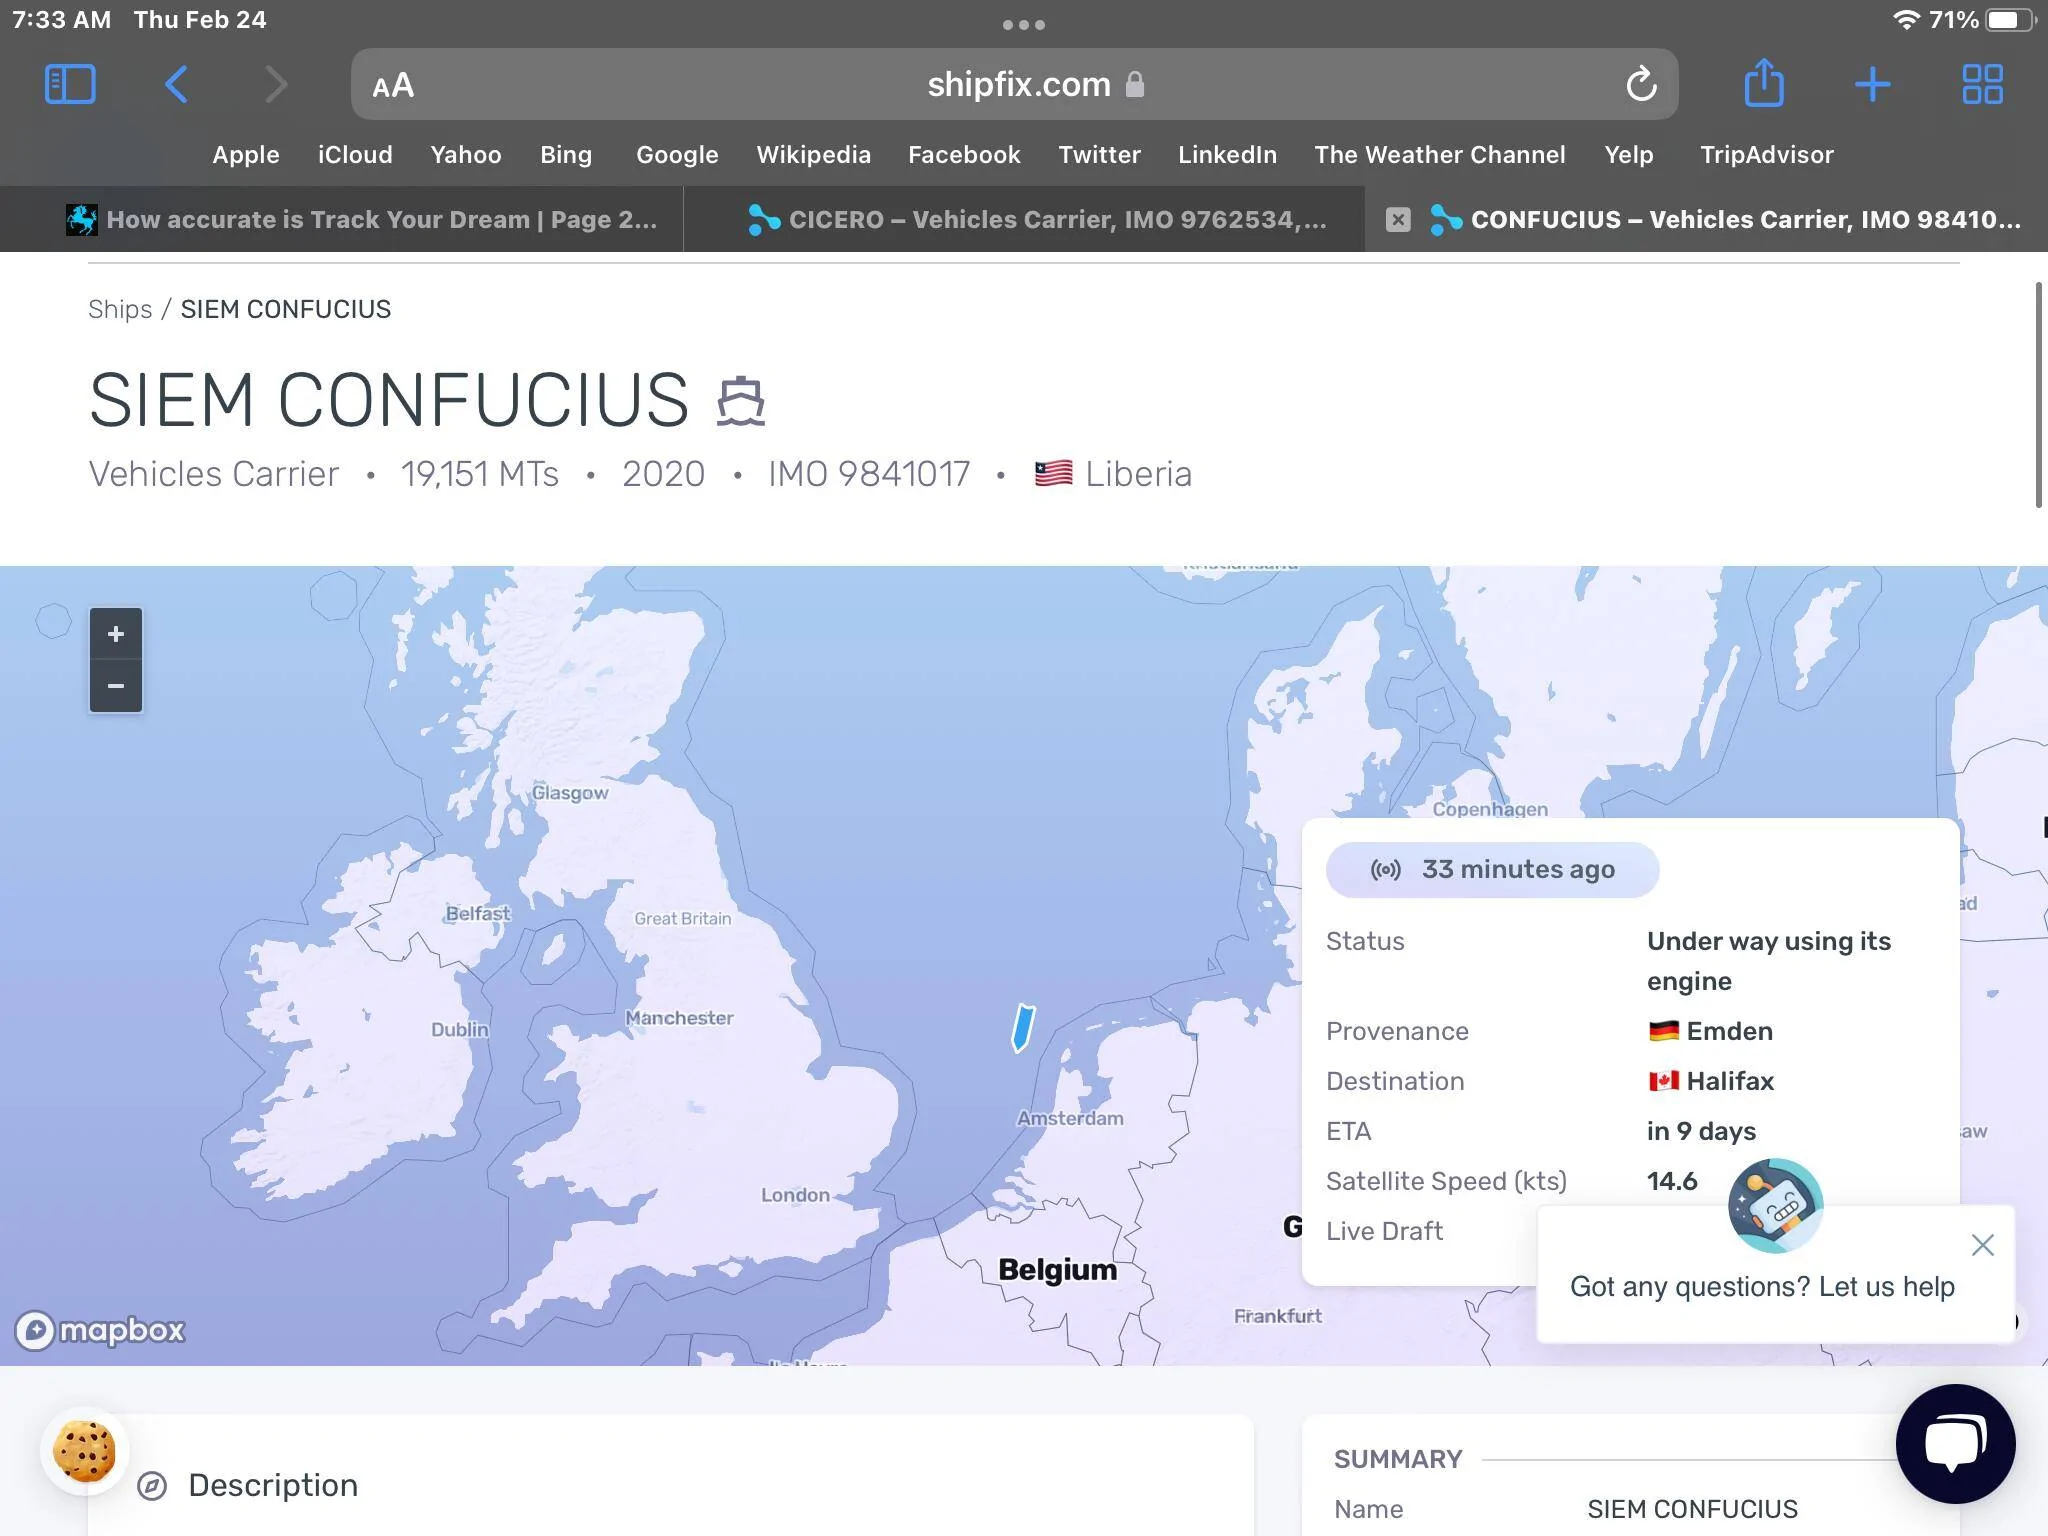Open the Twitter bookmark
The height and width of the screenshot is (1536, 2048).
click(1099, 155)
